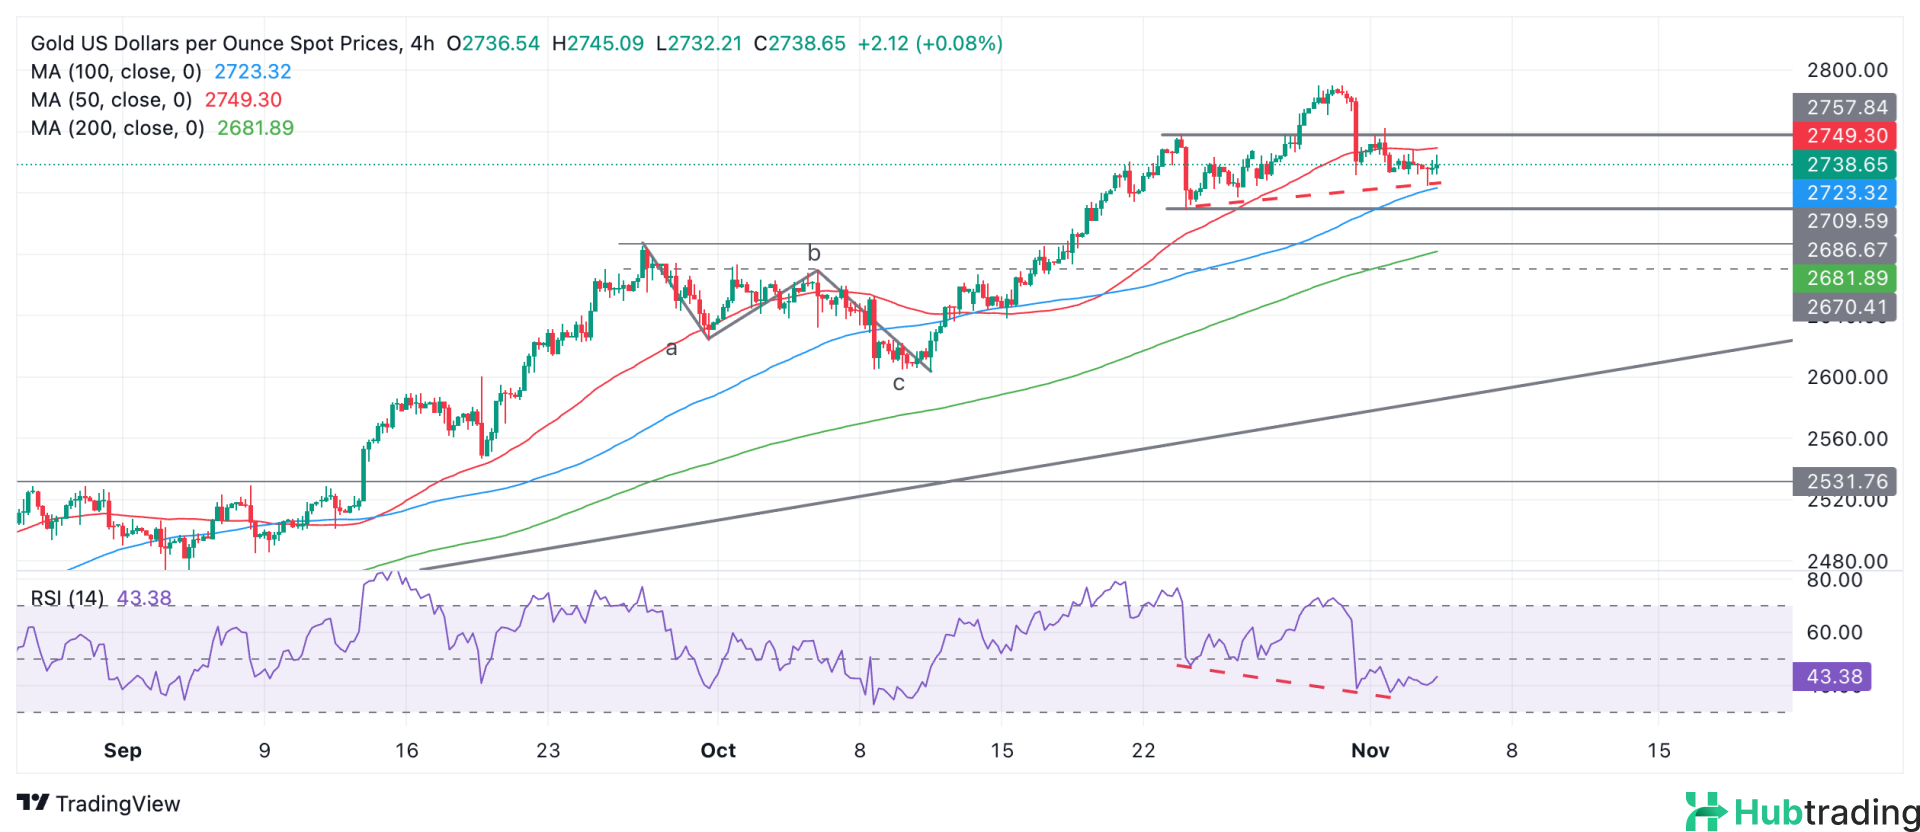Click the teal 2738.65 current price label
The image size is (1920, 832).
(x=1845, y=165)
